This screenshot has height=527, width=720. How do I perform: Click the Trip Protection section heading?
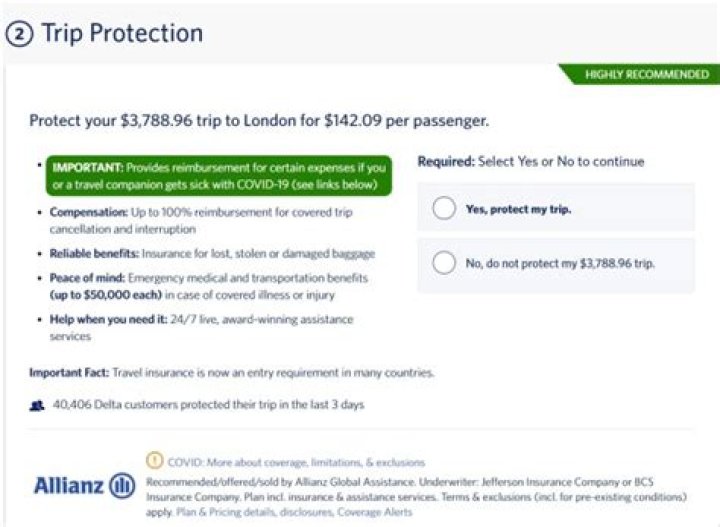click(x=122, y=33)
